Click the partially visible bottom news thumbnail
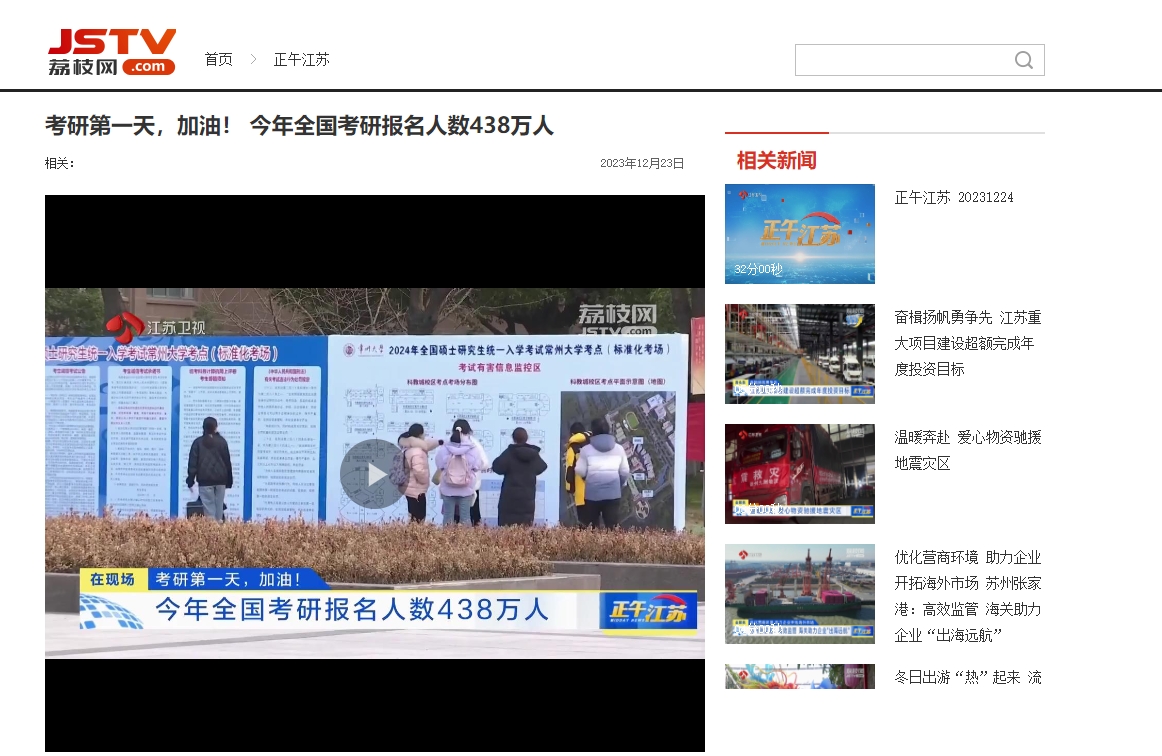Screen dimensions: 1162x756 [x=799, y=677]
